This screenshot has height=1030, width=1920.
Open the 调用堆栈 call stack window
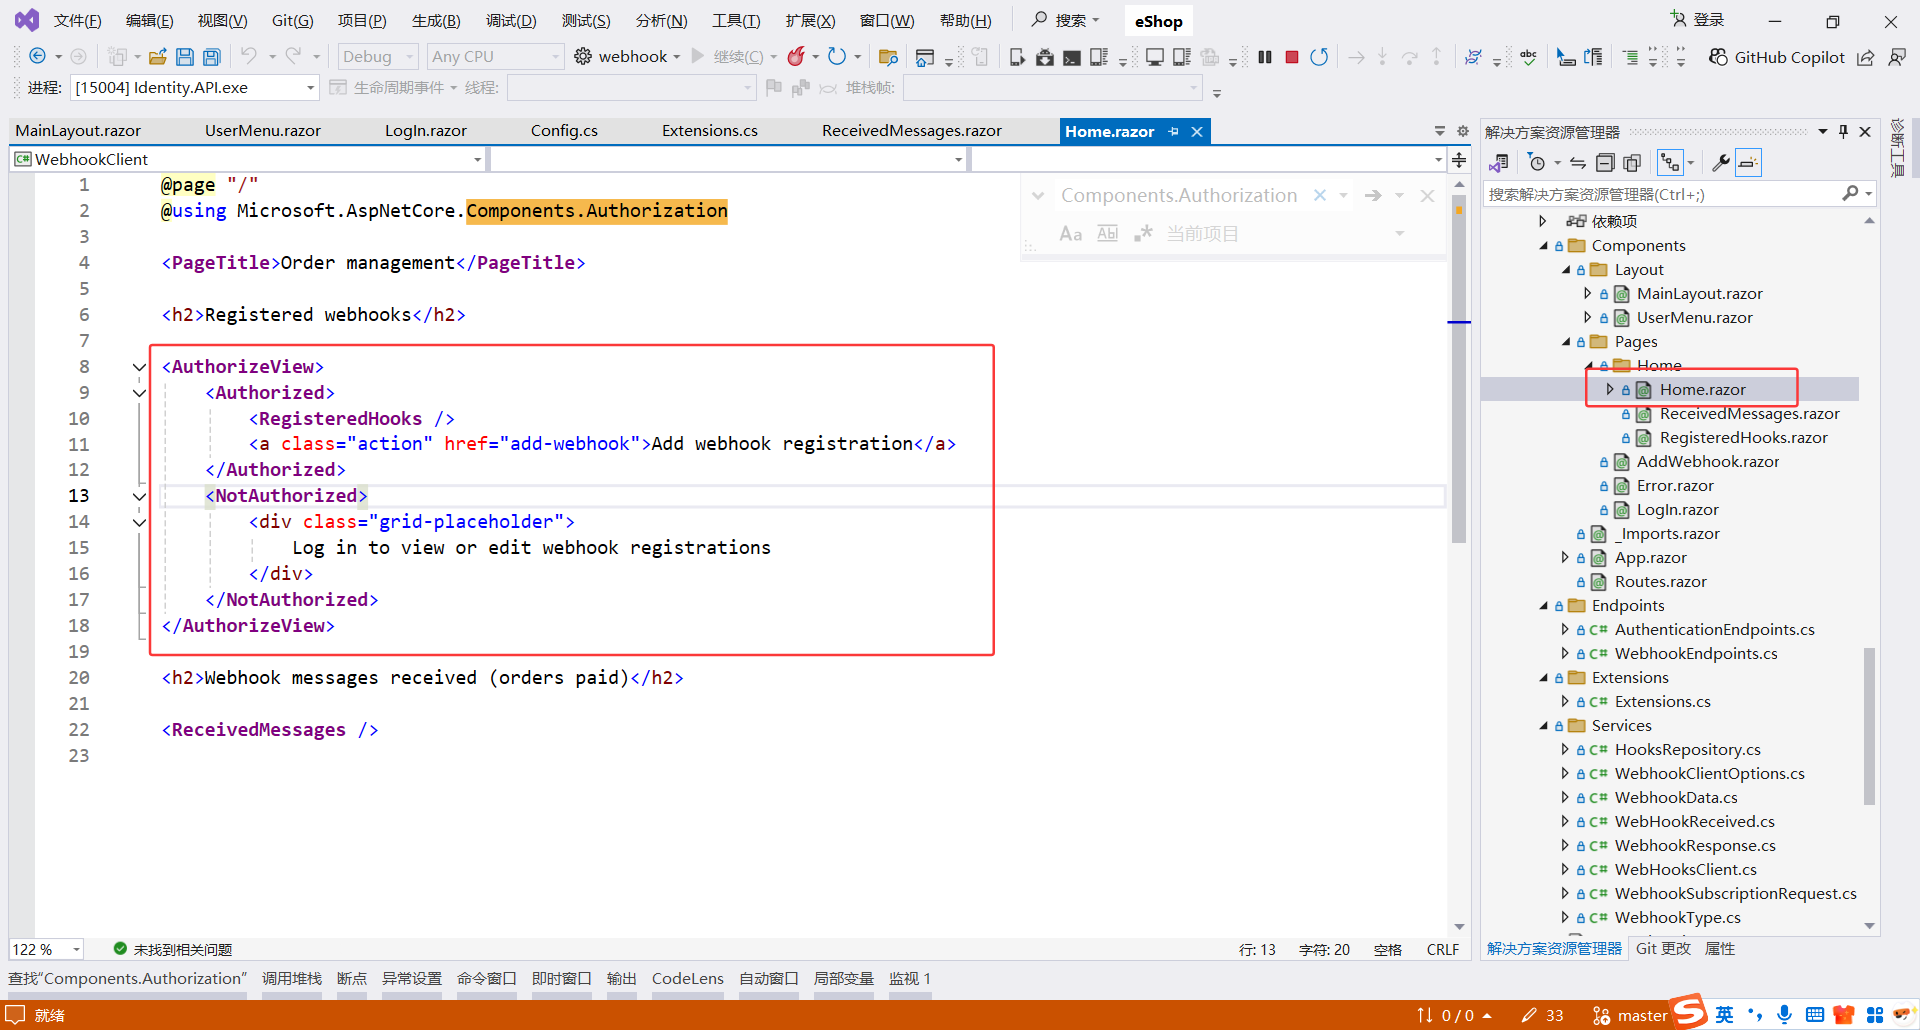(292, 979)
